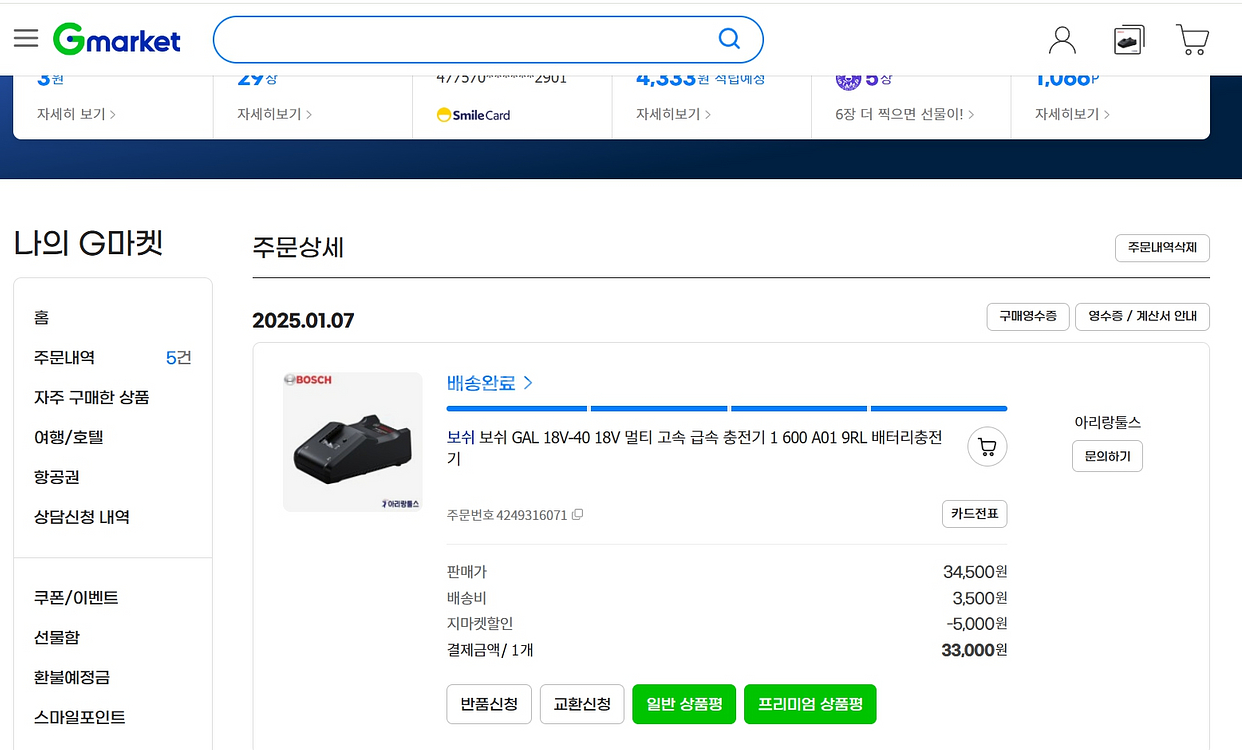Select the 3,500원 shipping fee
This screenshot has width=1242, height=750.
point(979,598)
